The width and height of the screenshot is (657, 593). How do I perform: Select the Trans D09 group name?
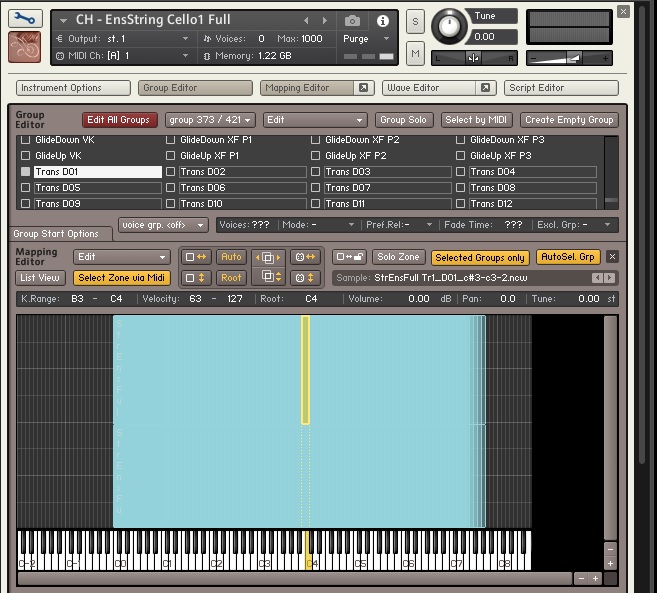click(x=98, y=204)
